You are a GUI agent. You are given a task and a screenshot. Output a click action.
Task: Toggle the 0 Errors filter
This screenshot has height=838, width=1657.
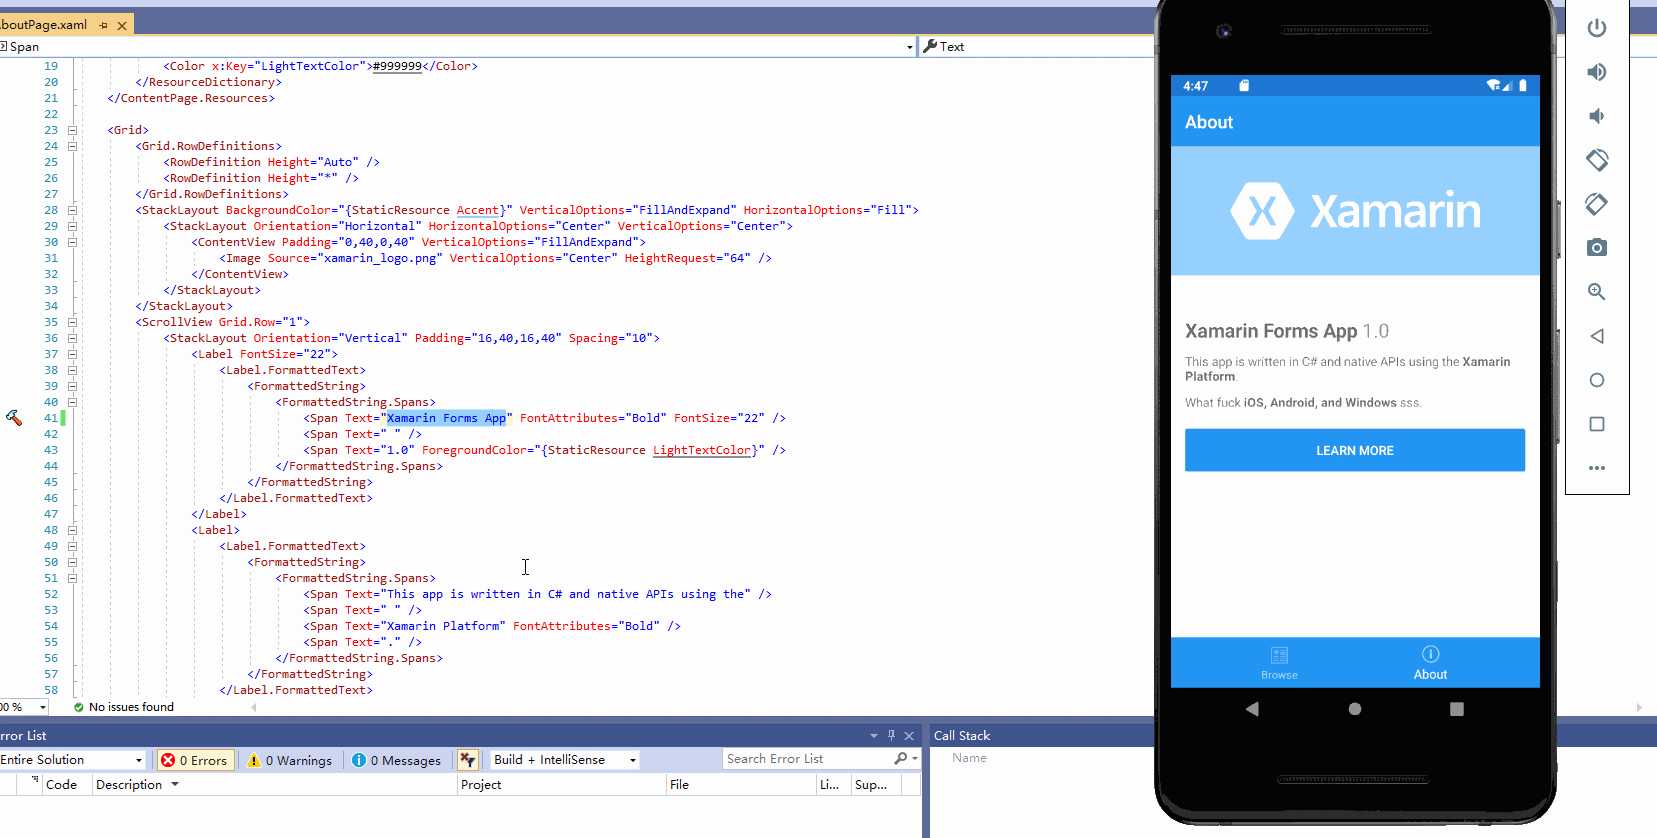[x=196, y=760]
